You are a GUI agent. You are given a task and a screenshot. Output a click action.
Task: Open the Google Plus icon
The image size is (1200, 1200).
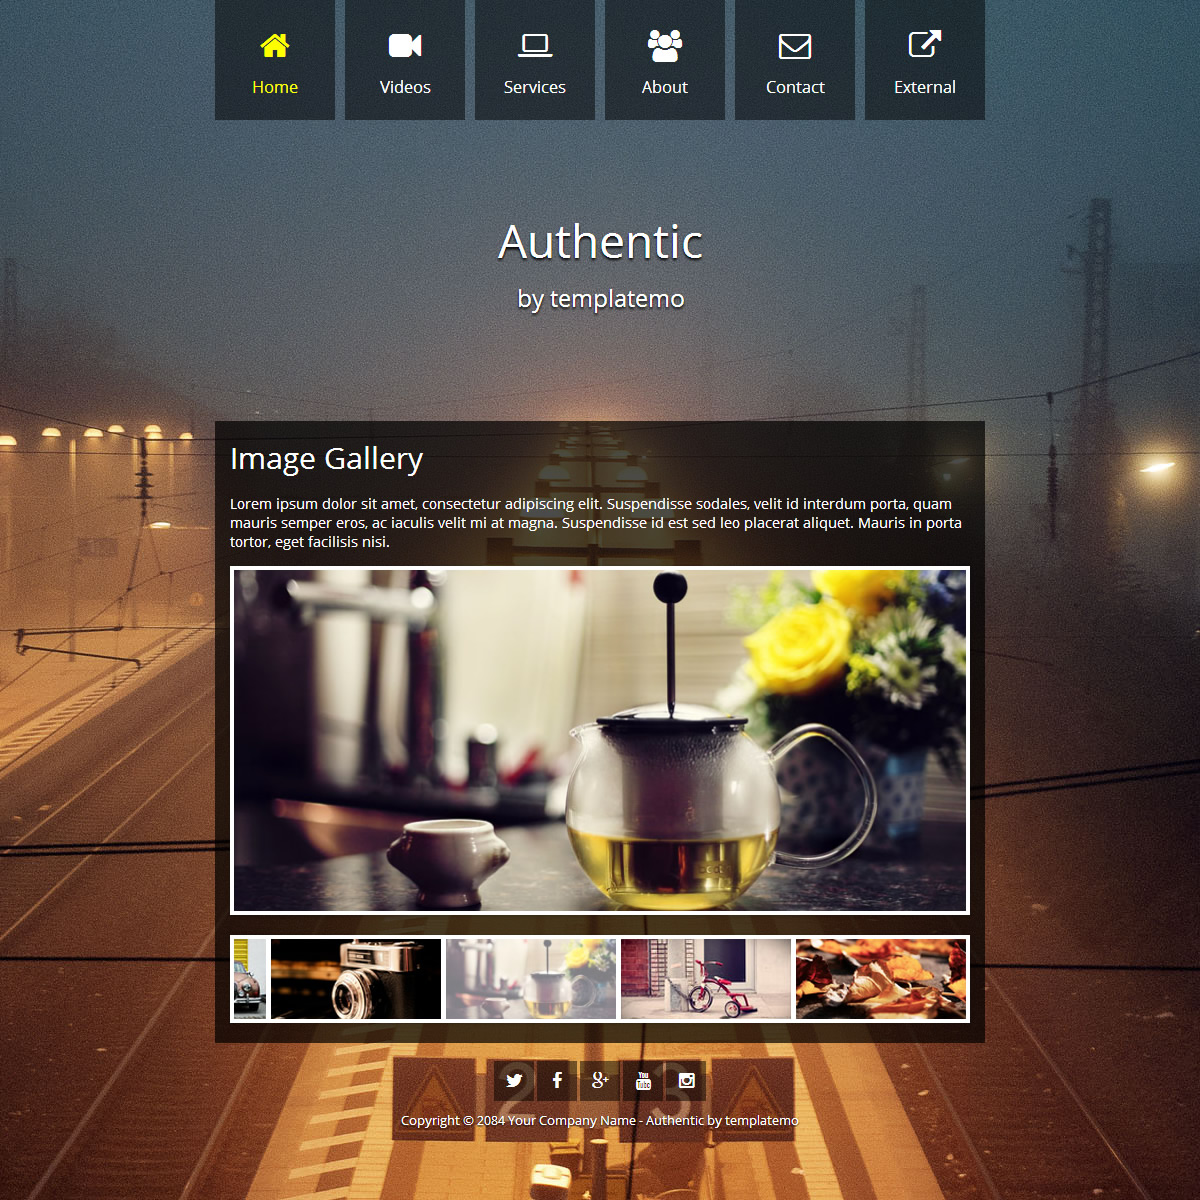tap(600, 1080)
